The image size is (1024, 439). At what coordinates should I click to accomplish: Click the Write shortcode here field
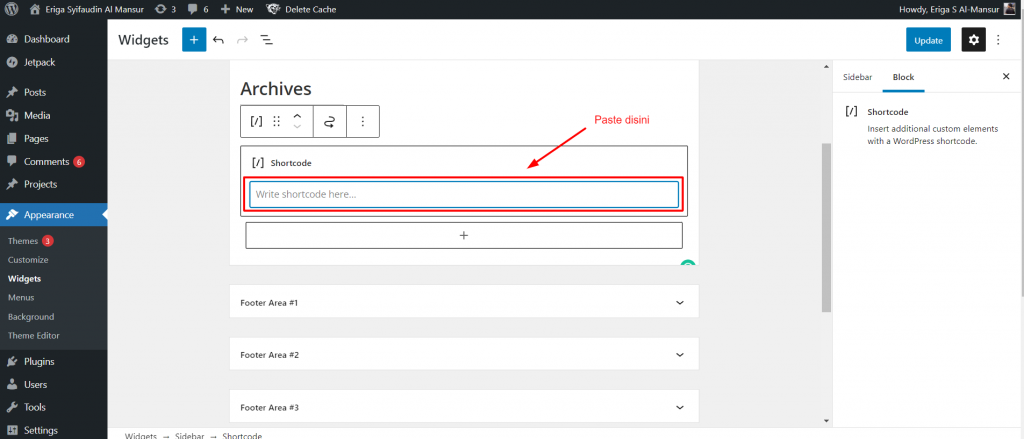[x=464, y=194]
